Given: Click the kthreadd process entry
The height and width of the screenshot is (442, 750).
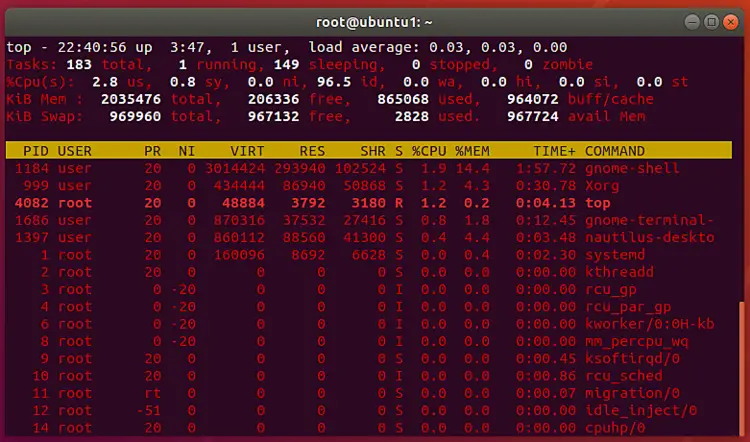Looking at the screenshot, I should (x=622, y=272).
